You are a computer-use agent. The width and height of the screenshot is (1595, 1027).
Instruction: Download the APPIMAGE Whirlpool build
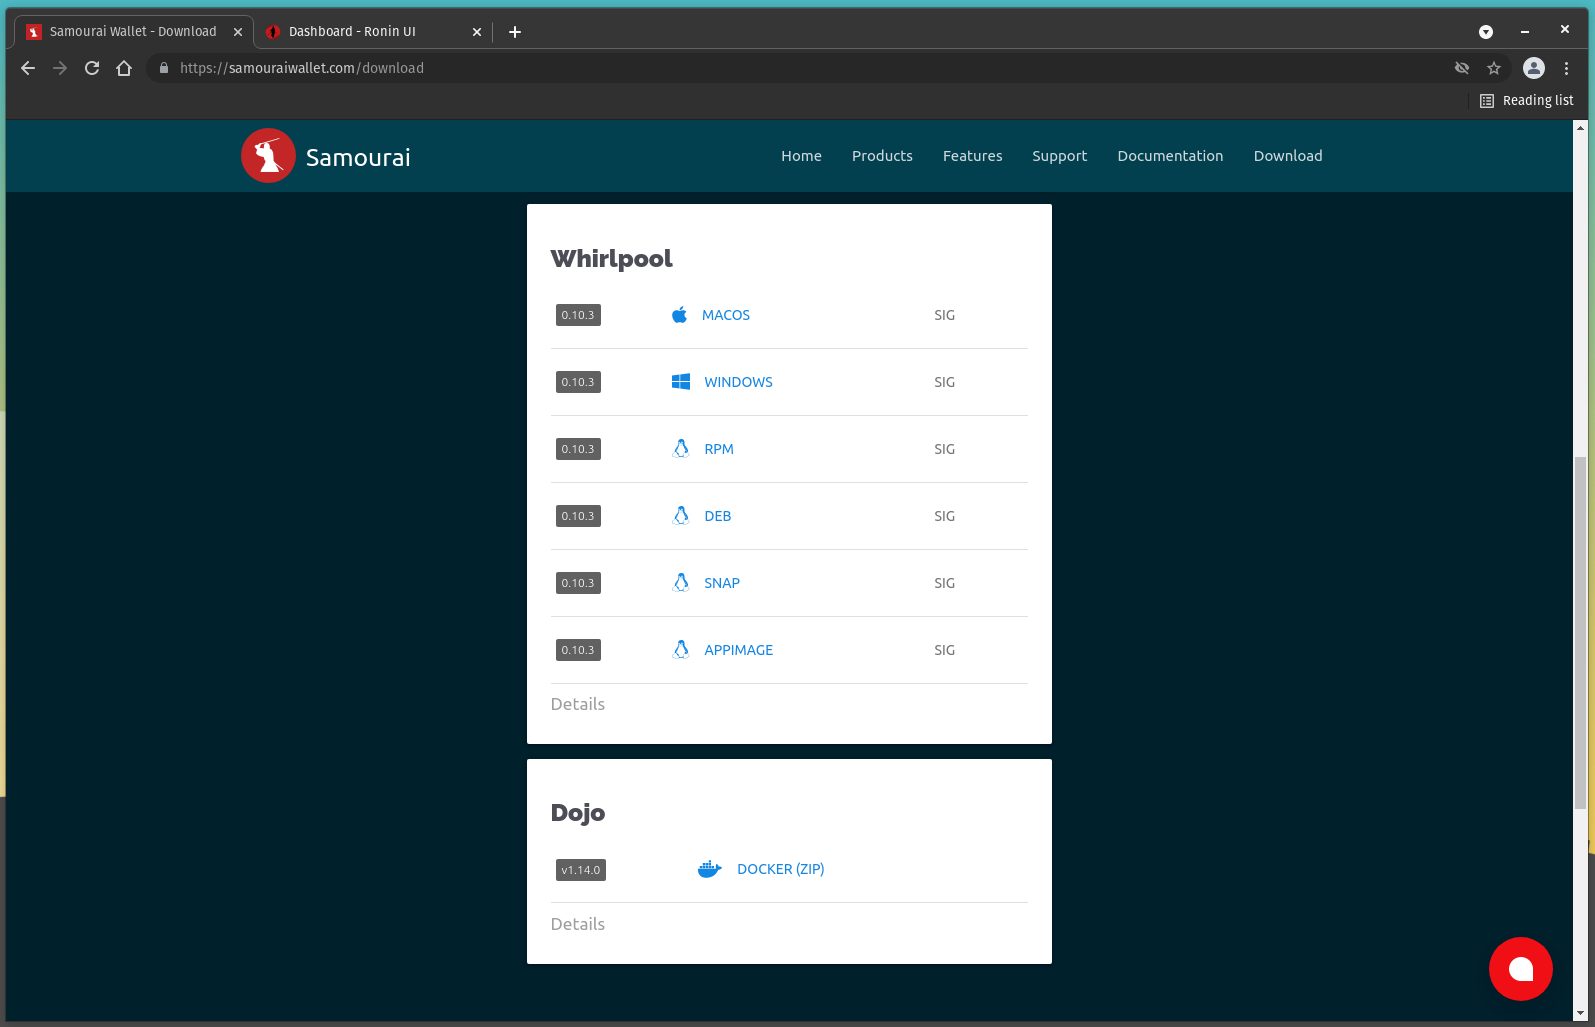point(738,650)
